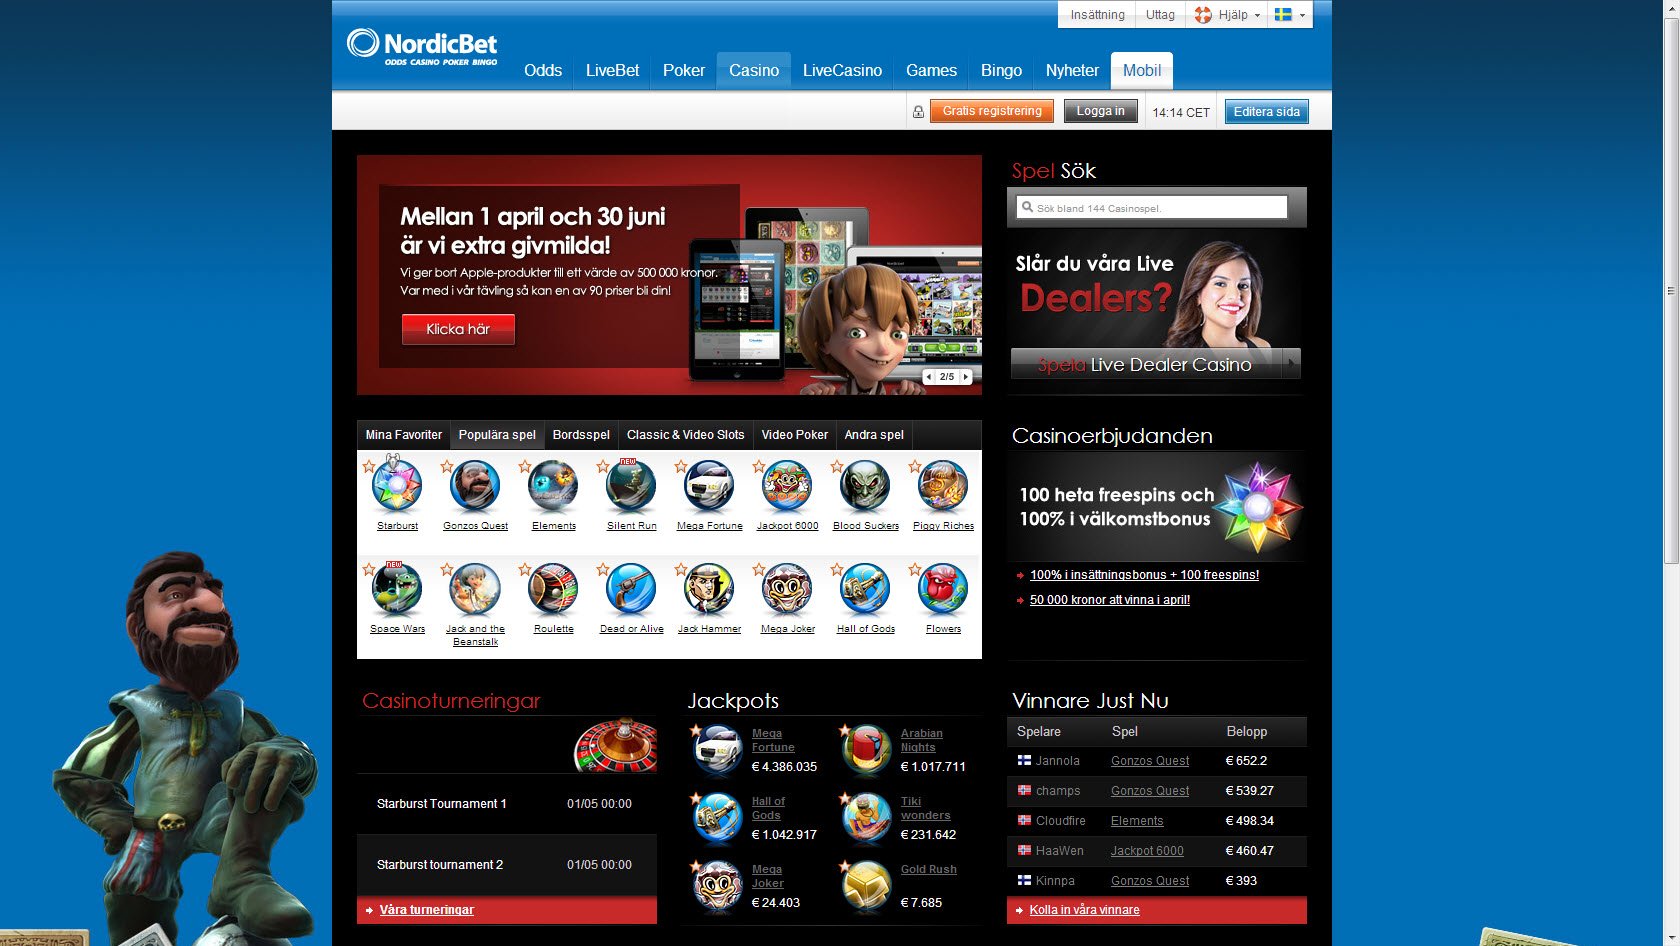This screenshot has width=1680, height=946.
Task: Open Dead or Alive game icon
Action: point(631,589)
